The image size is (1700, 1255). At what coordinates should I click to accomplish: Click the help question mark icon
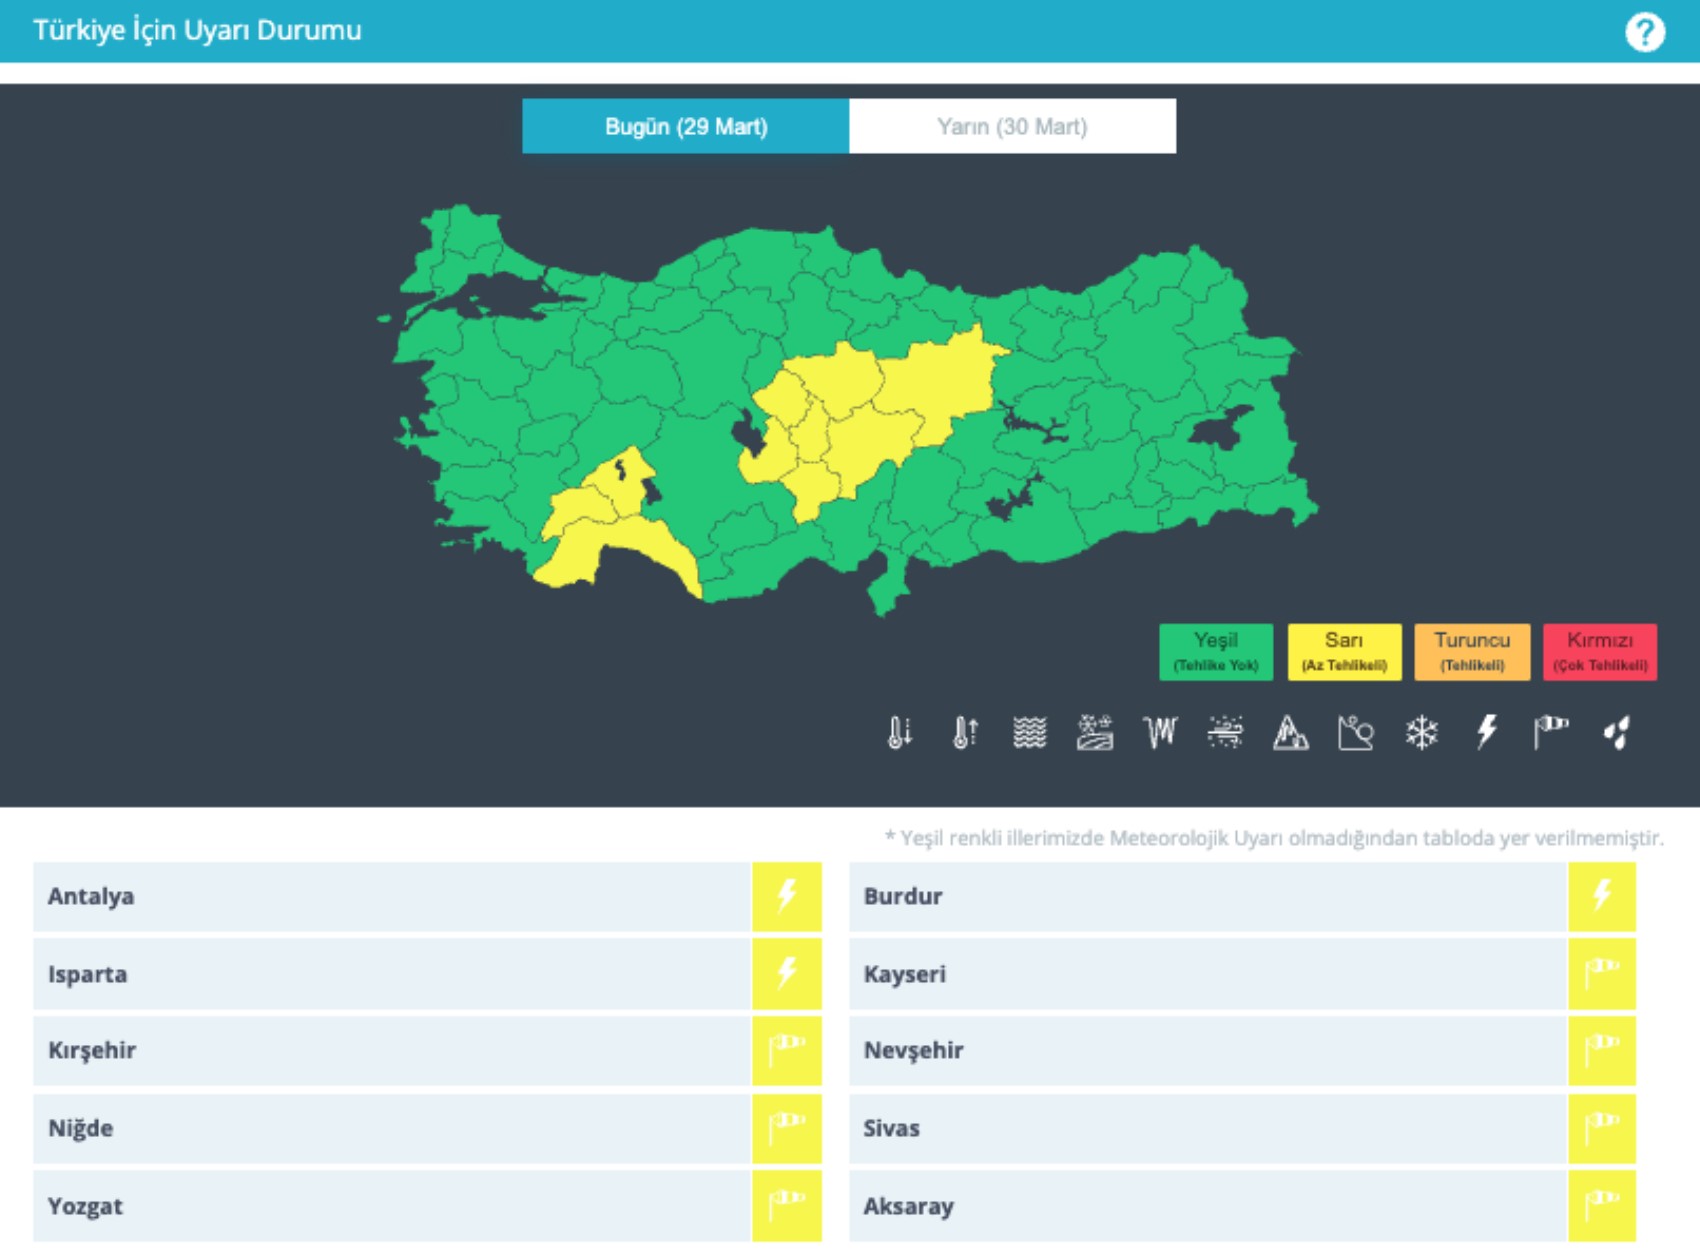point(1644,32)
